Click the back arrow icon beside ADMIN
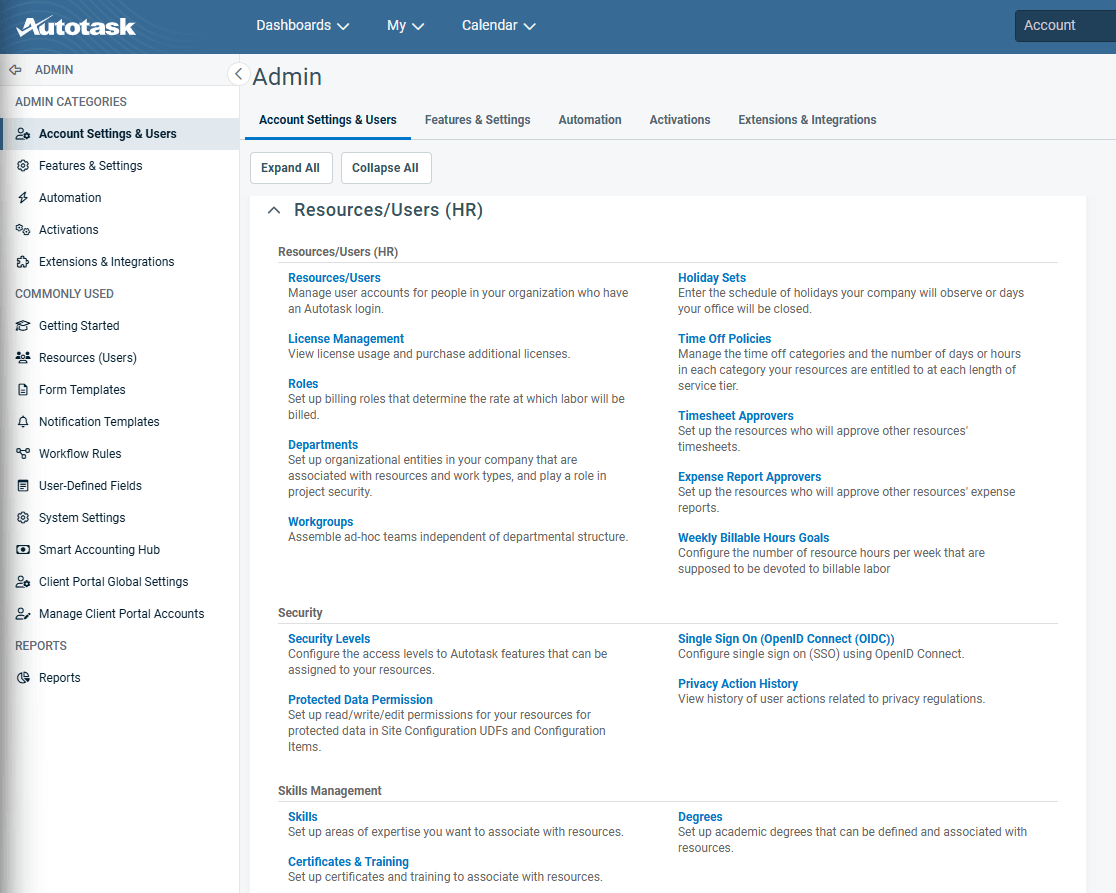This screenshot has width=1116, height=893. (15, 70)
